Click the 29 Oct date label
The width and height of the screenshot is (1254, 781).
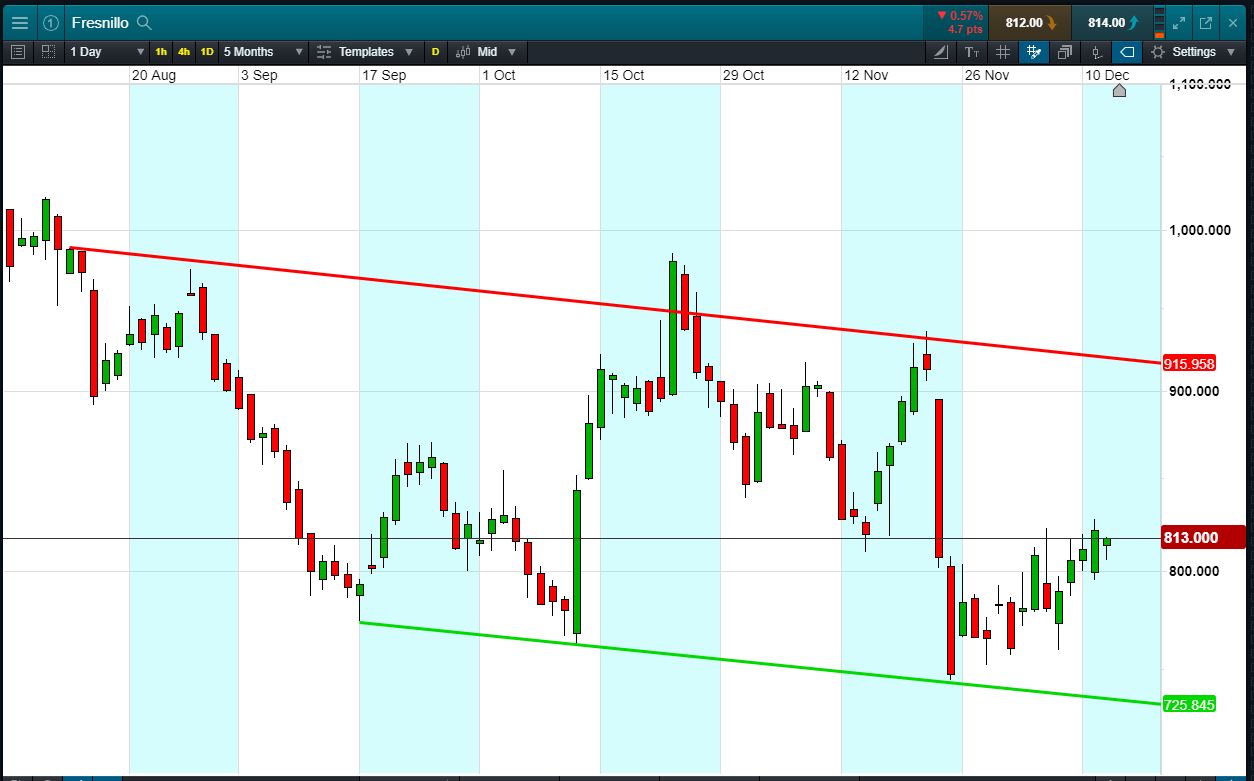743,75
